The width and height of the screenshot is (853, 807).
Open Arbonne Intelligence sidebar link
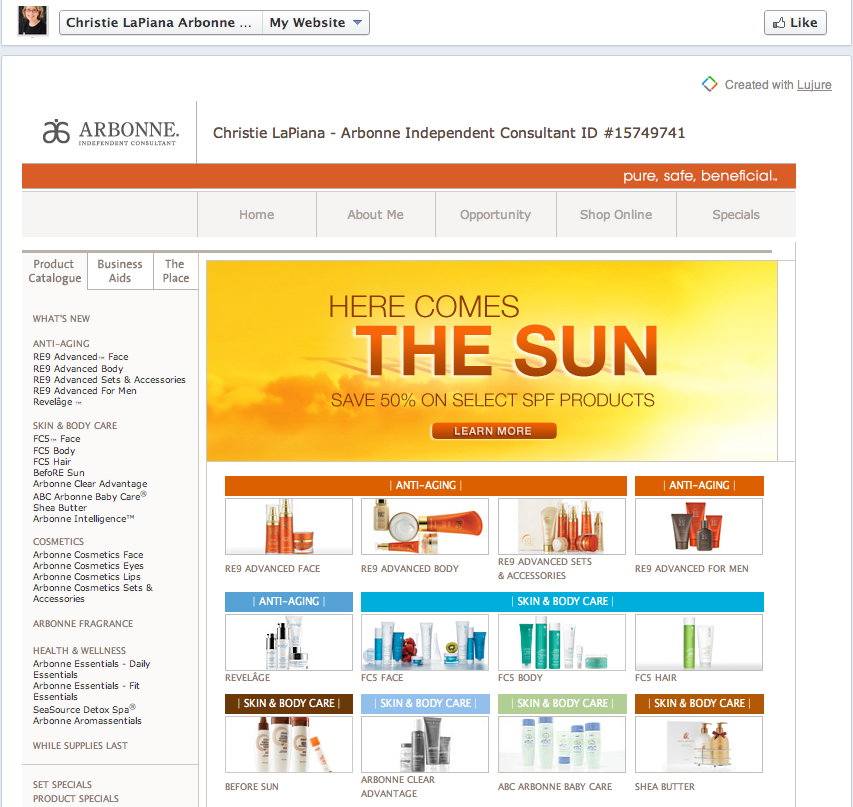[83, 519]
